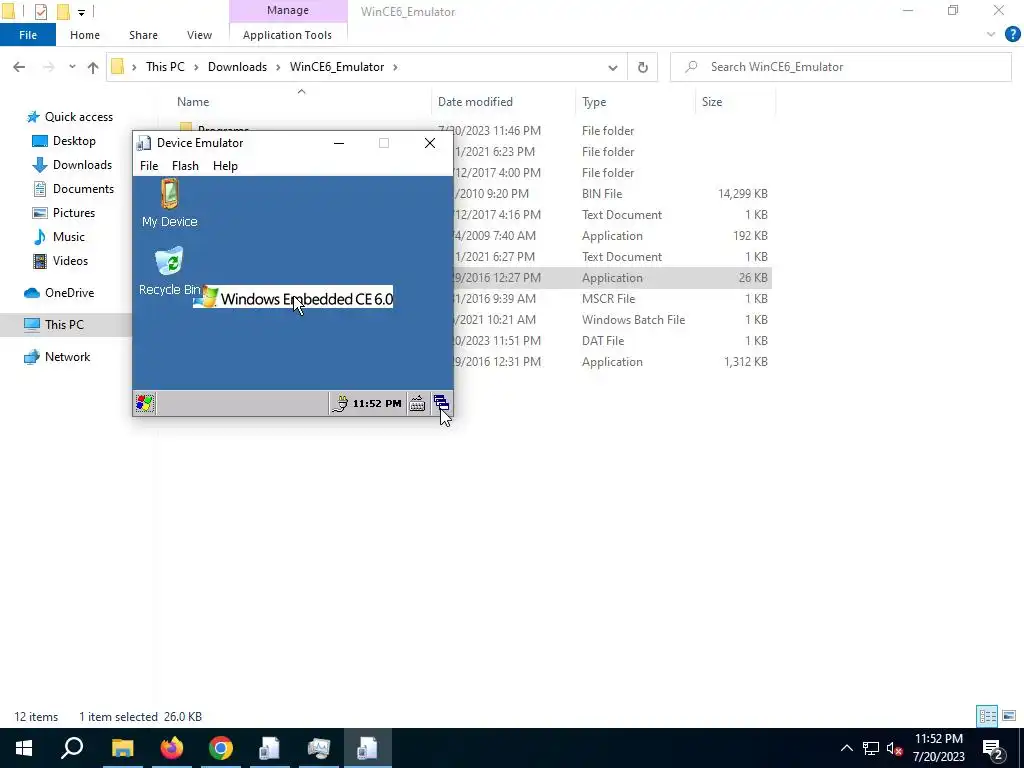Switch to Details view layout button
Screen dimensions: 1024x768
(987, 716)
